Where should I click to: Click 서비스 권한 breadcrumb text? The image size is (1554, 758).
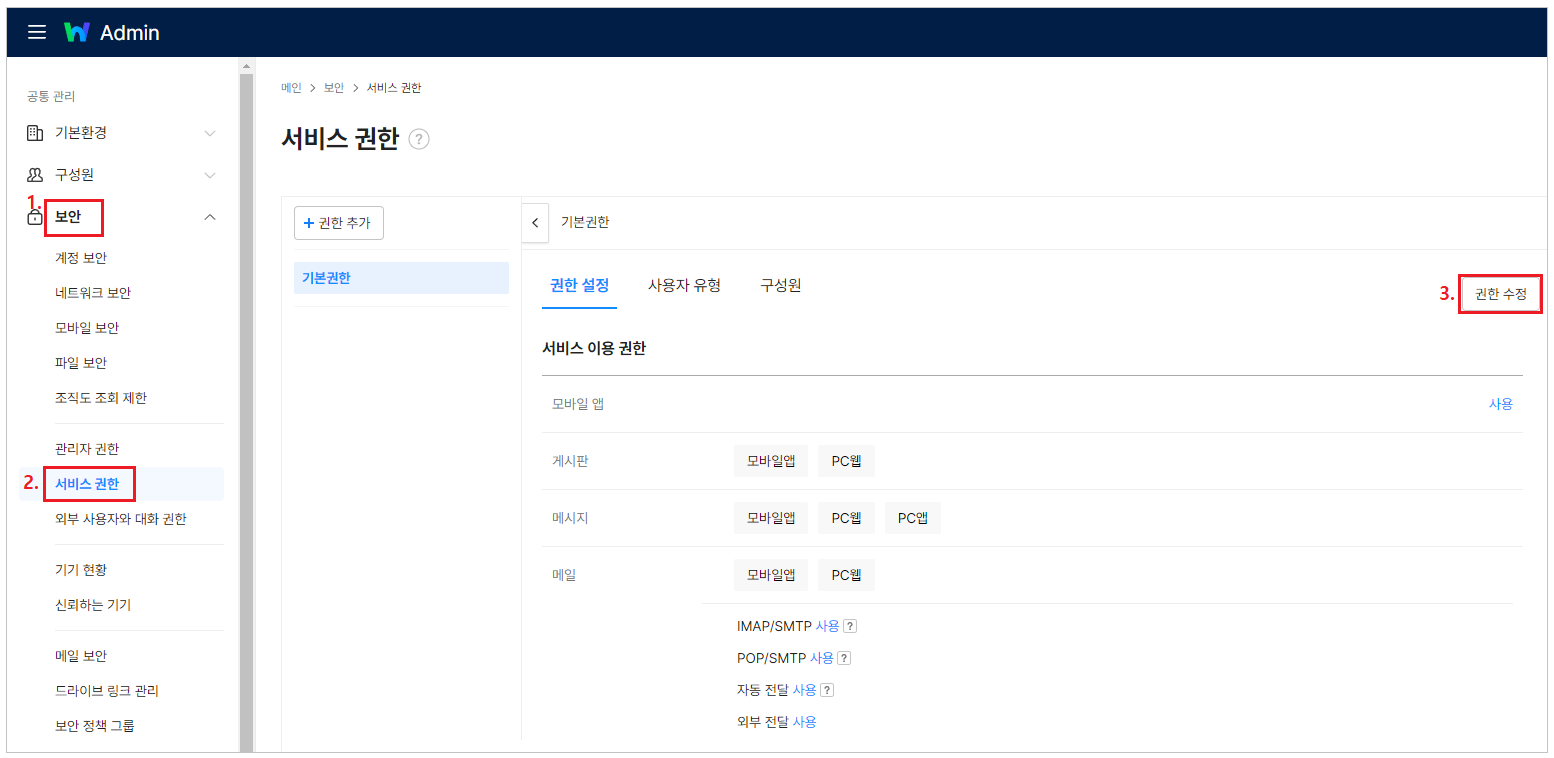[394, 88]
